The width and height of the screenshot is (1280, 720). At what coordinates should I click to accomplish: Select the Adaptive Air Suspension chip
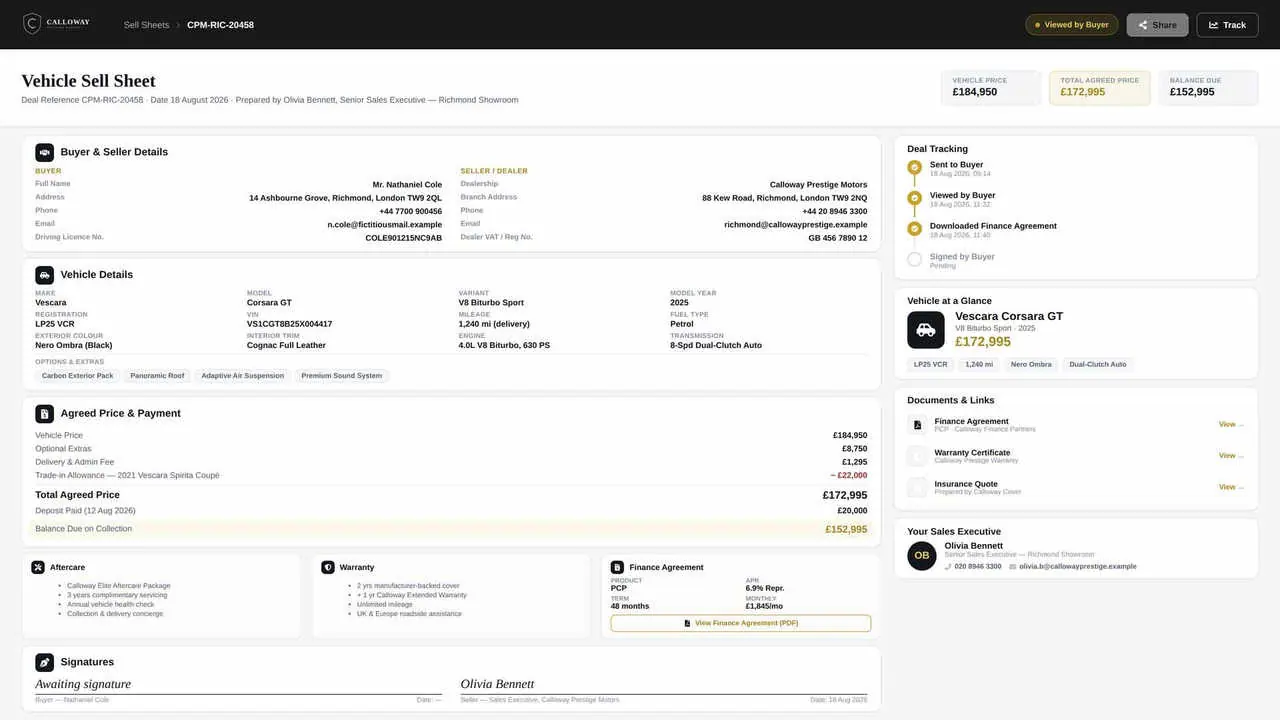click(243, 376)
